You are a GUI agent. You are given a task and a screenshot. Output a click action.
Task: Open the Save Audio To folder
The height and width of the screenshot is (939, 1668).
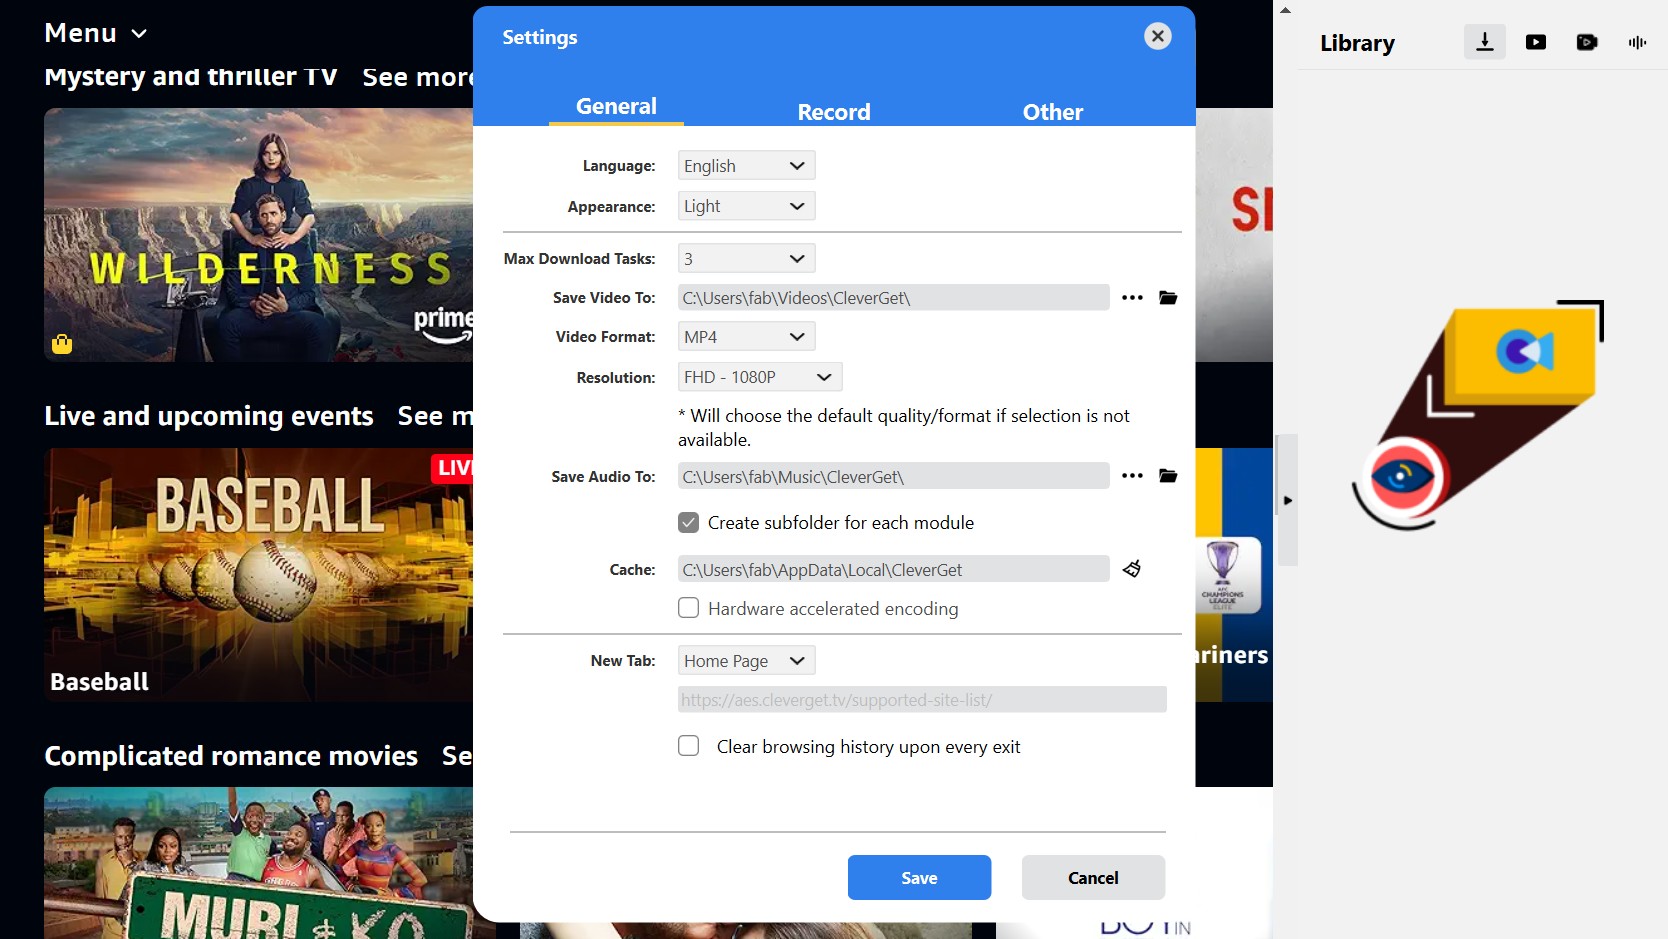[x=1168, y=476]
